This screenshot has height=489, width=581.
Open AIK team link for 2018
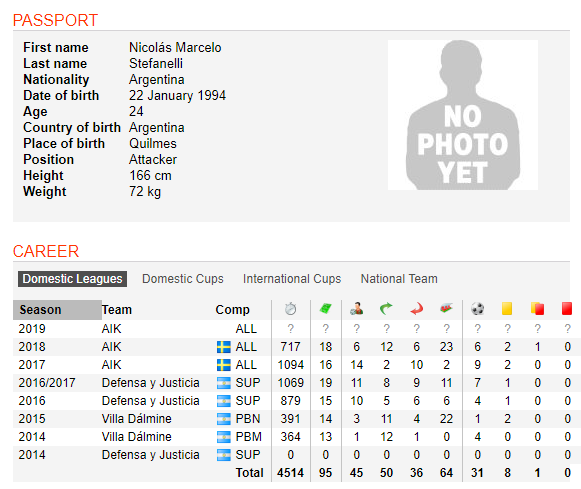(112, 347)
